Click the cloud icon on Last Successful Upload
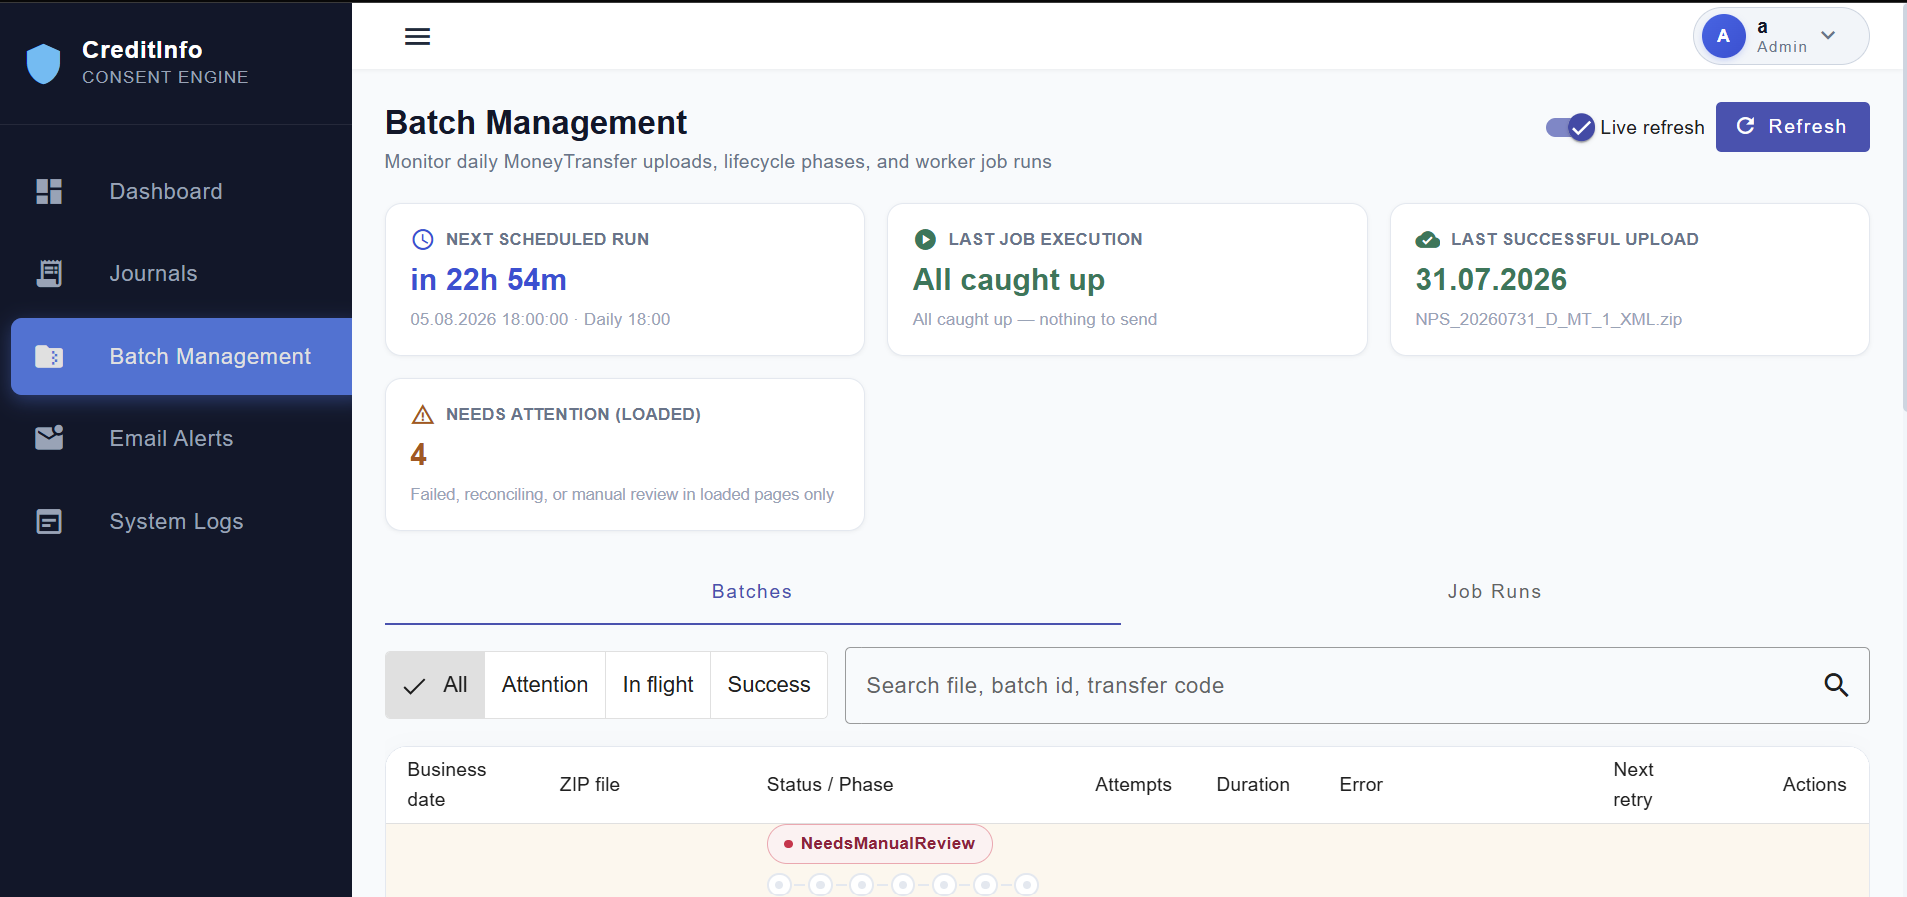1907x897 pixels. (x=1428, y=239)
